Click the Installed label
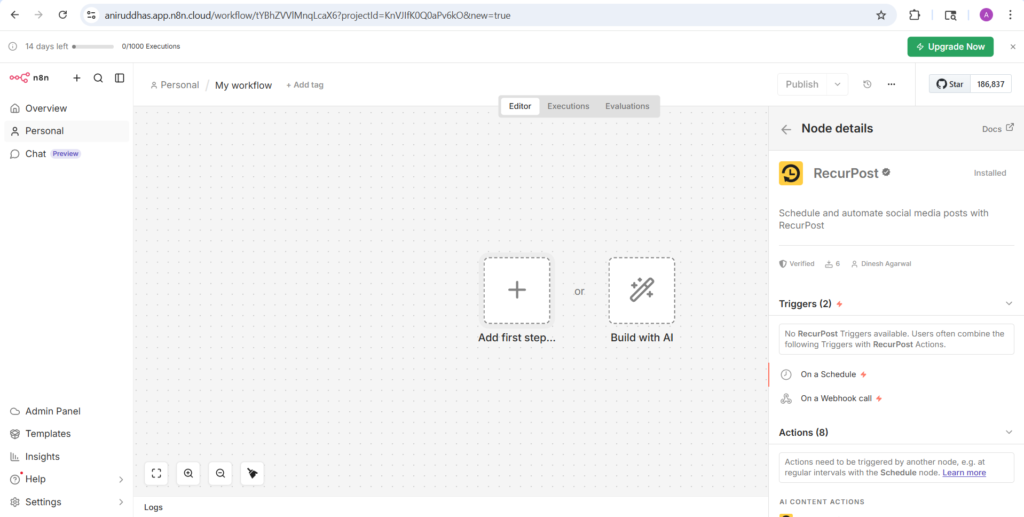 [990, 173]
